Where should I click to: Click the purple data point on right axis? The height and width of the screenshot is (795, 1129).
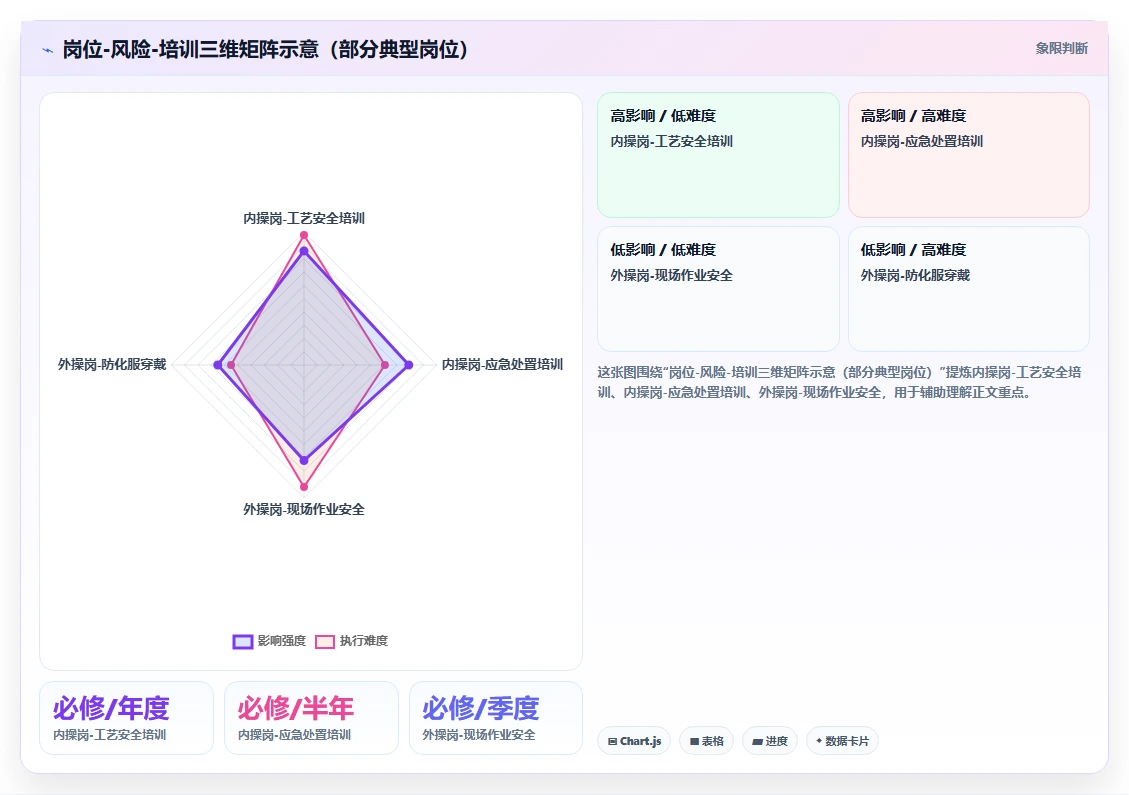(409, 365)
